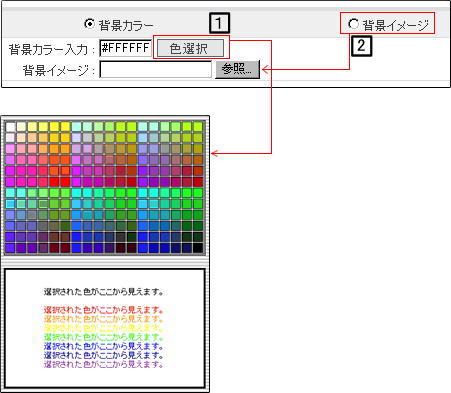This screenshot has width=451, height=393.
Task: Pick the magenta swatch at the left edge
Action: point(10,182)
